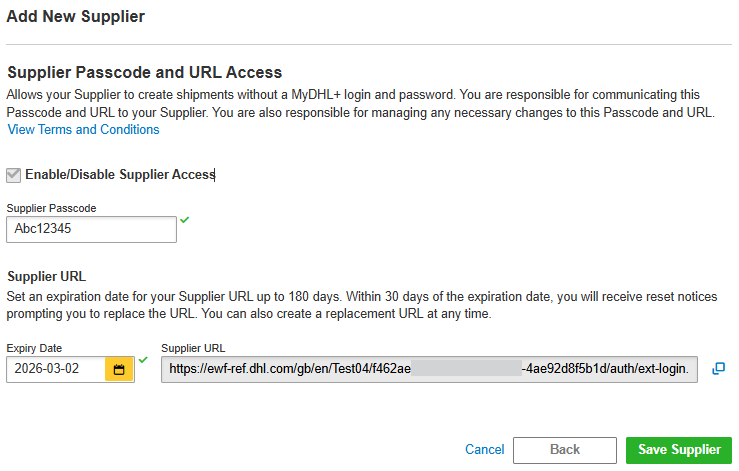Toggle the Enable/Disable Supplier Access checkbox
Image resolution: width=739 pixels, height=471 pixels.
pyautogui.click(x=13, y=175)
